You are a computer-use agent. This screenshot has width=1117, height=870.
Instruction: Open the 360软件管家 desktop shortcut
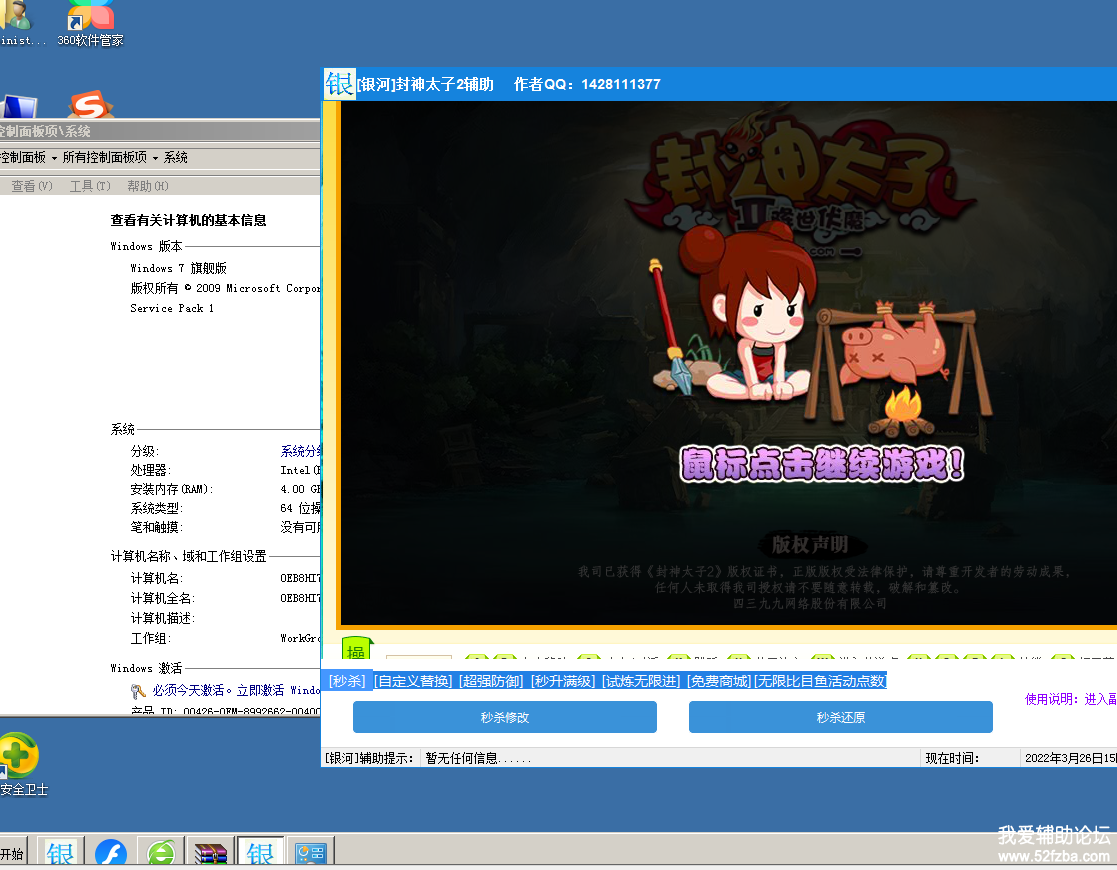point(90,24)
